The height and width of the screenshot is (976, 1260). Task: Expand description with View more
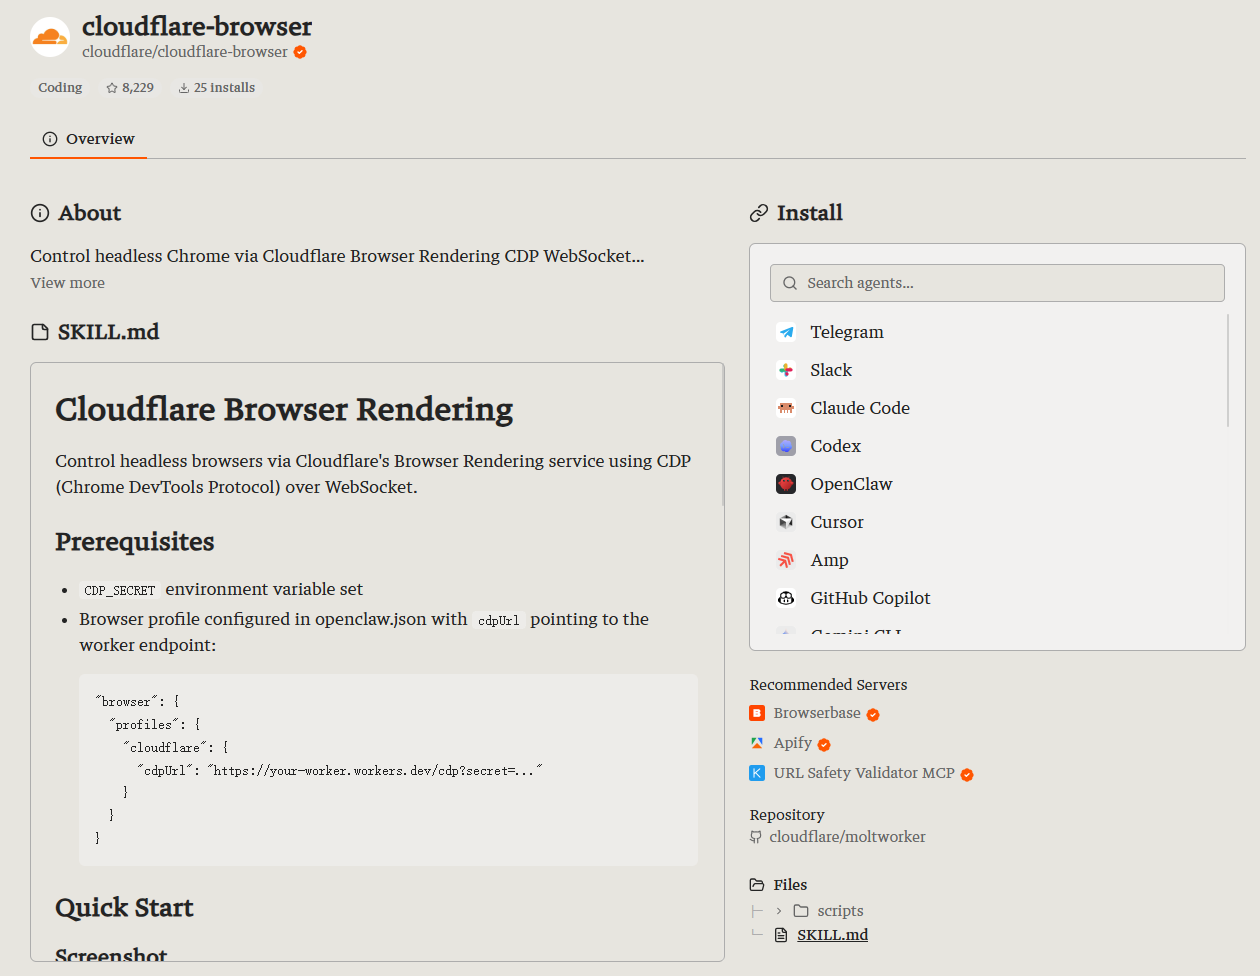(x=68, y=283)
